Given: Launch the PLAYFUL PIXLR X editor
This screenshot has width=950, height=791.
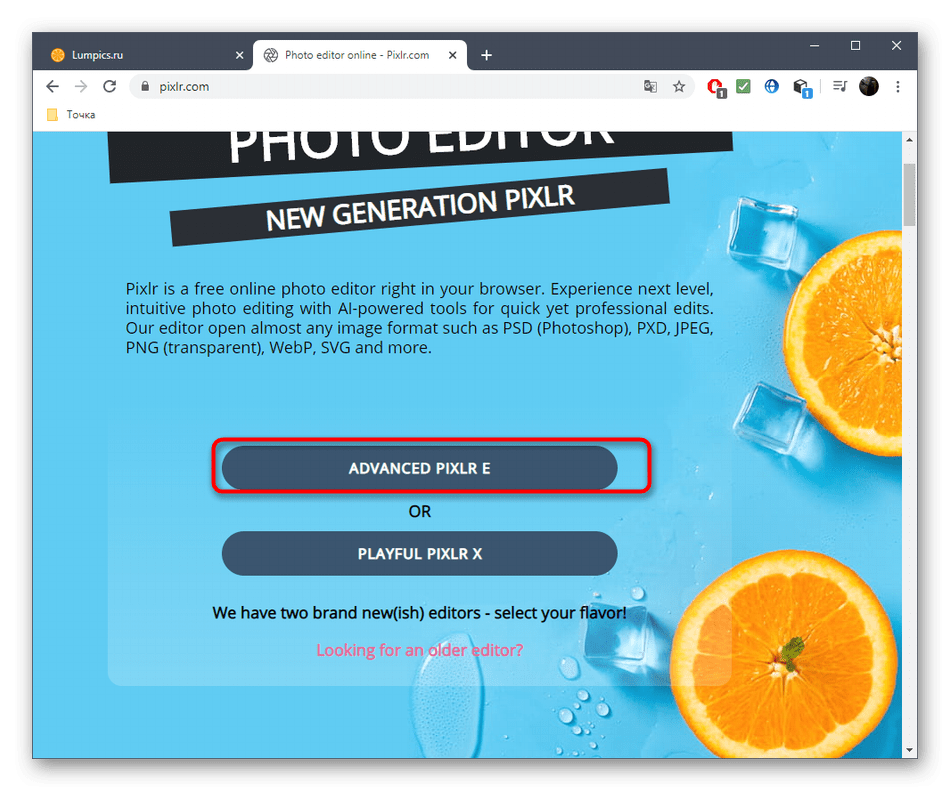Looking at the screenshot, I should (x=419, y=554).
